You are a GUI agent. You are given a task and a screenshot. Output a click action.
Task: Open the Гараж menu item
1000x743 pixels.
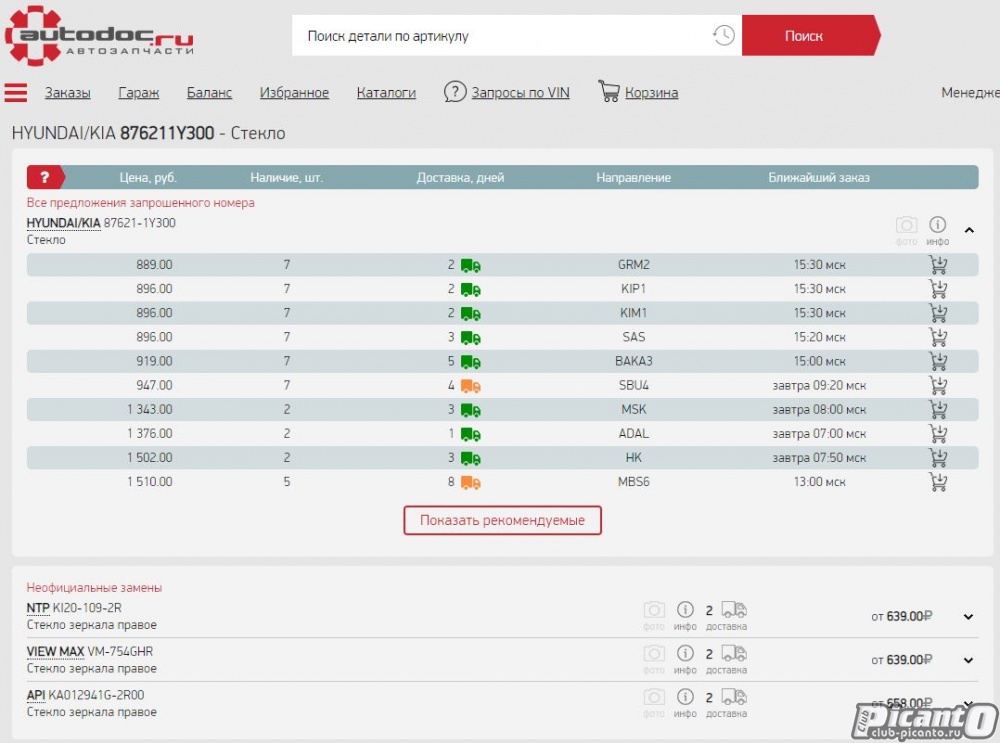(138, 92)
